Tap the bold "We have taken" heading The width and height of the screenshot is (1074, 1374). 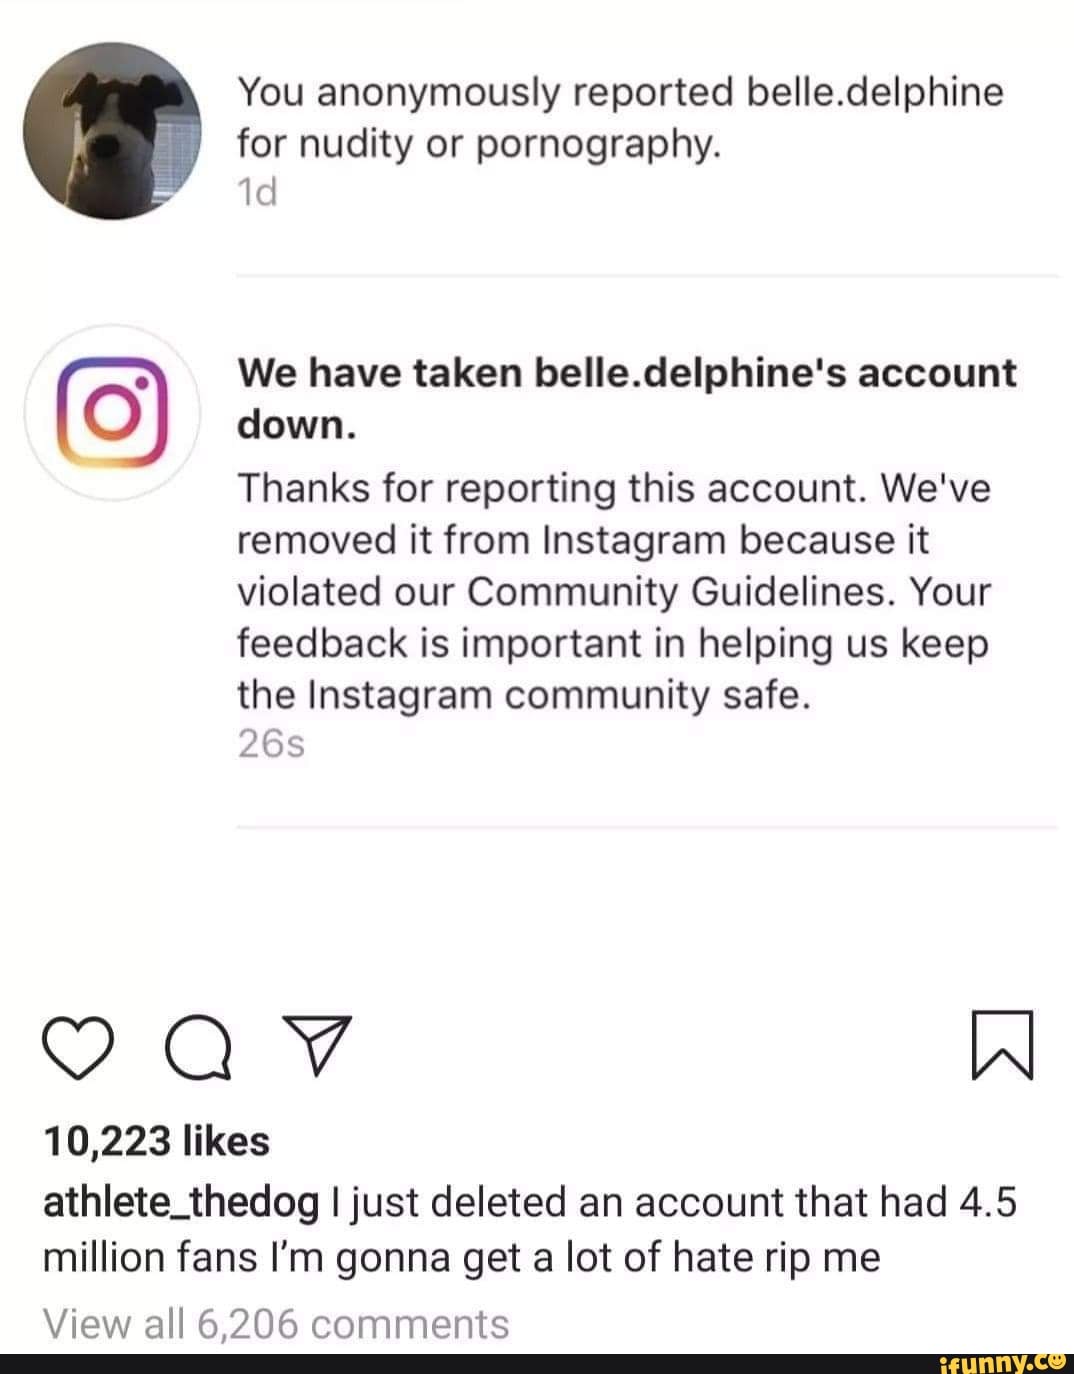click(x=380, y=373)
